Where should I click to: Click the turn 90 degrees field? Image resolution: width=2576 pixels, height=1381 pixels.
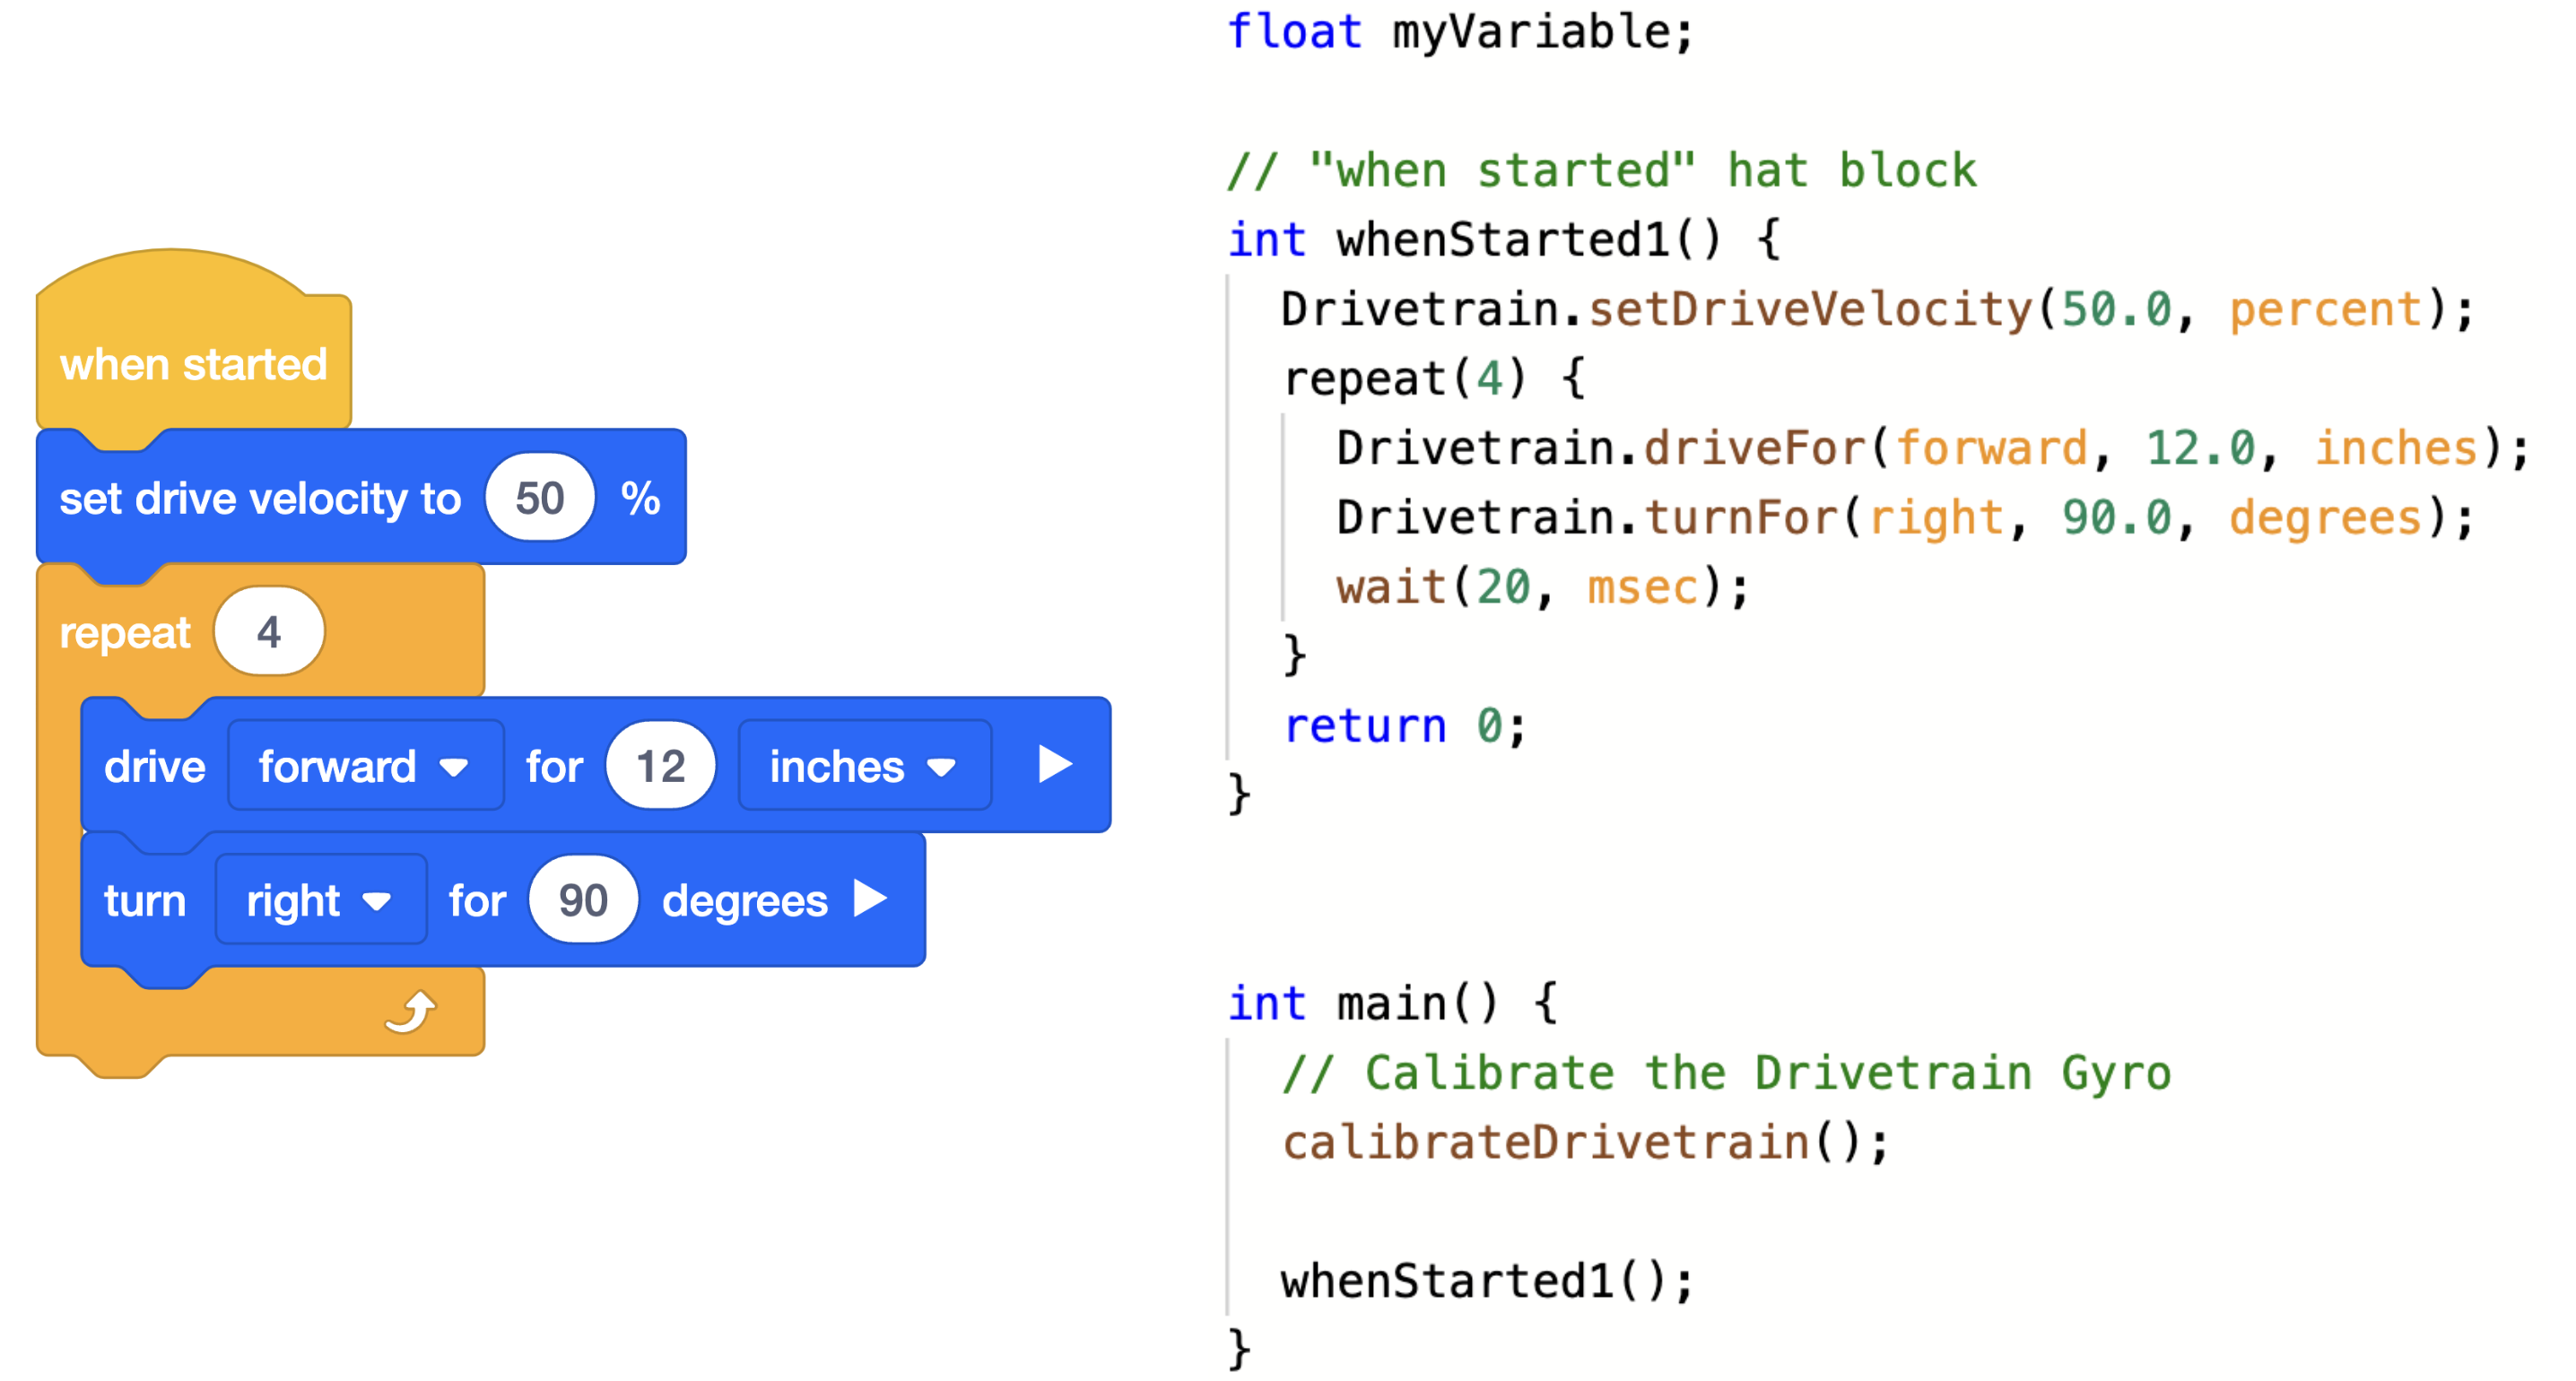click(582, 900)
